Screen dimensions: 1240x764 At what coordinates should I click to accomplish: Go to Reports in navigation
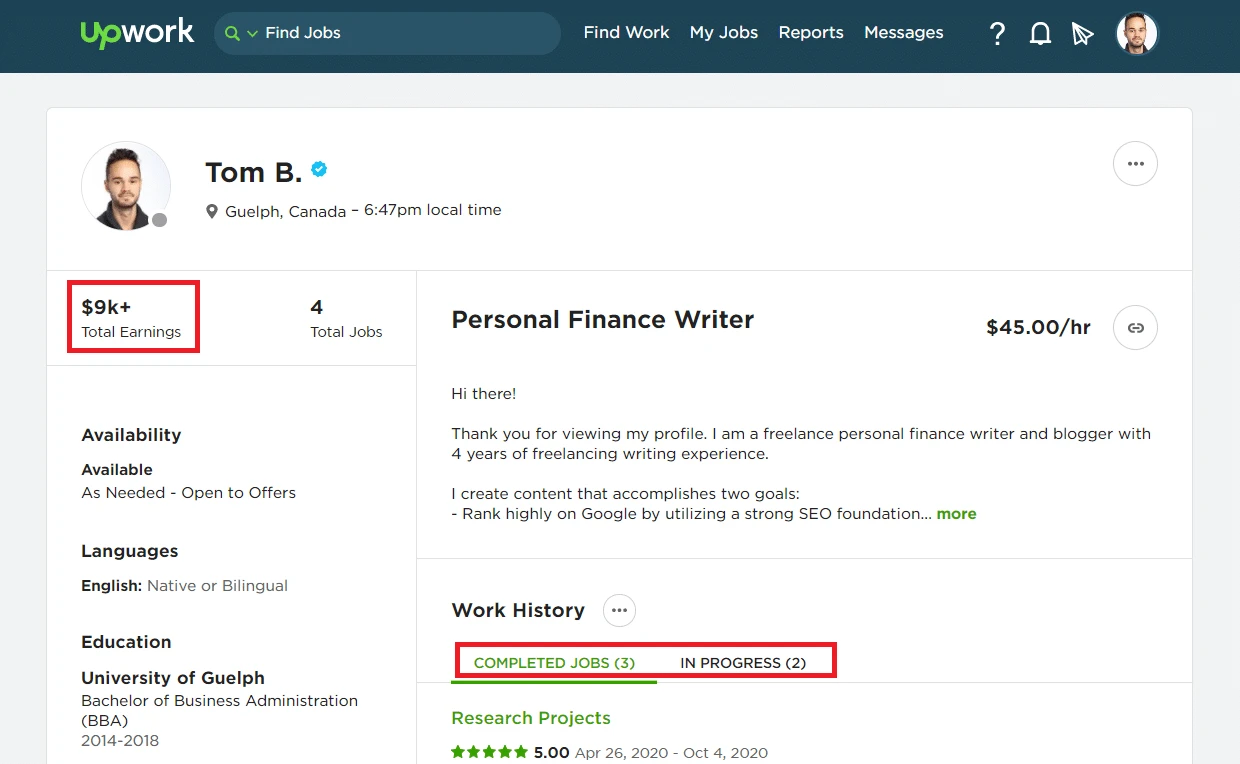[811, 33]
